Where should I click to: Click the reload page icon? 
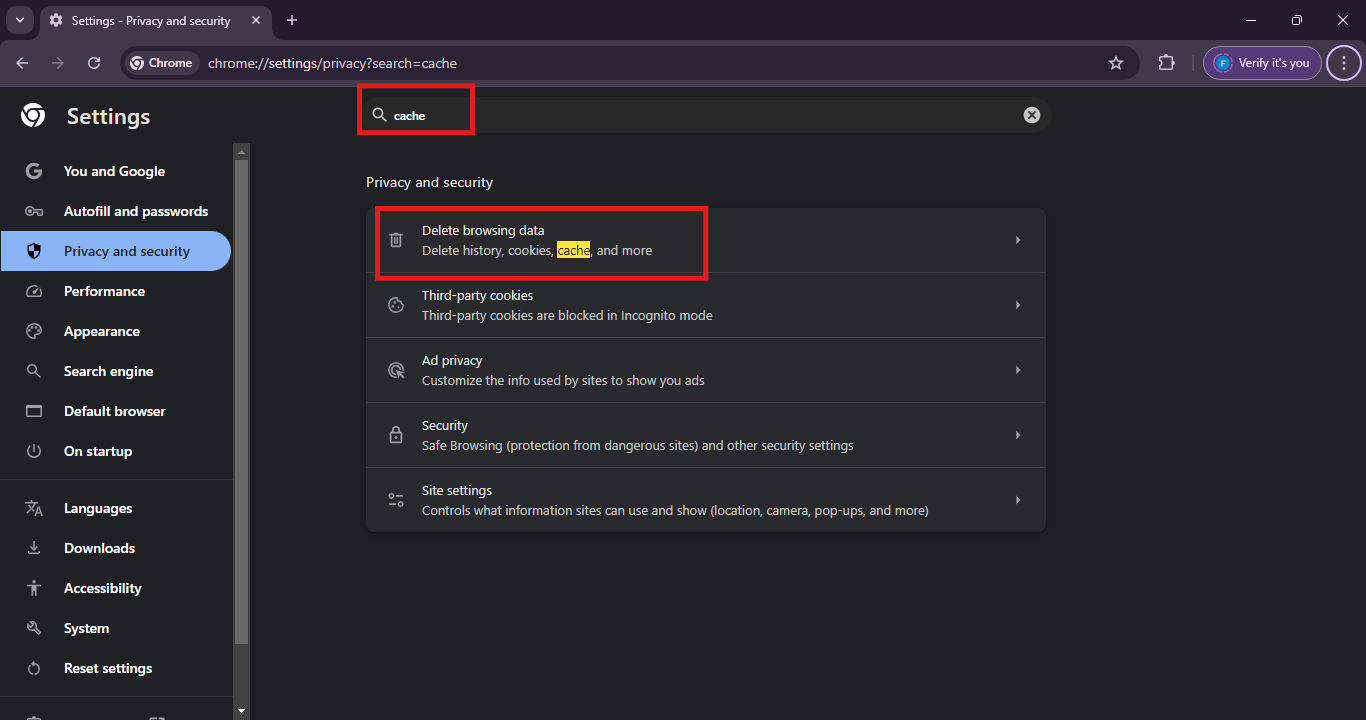(94, 63)
